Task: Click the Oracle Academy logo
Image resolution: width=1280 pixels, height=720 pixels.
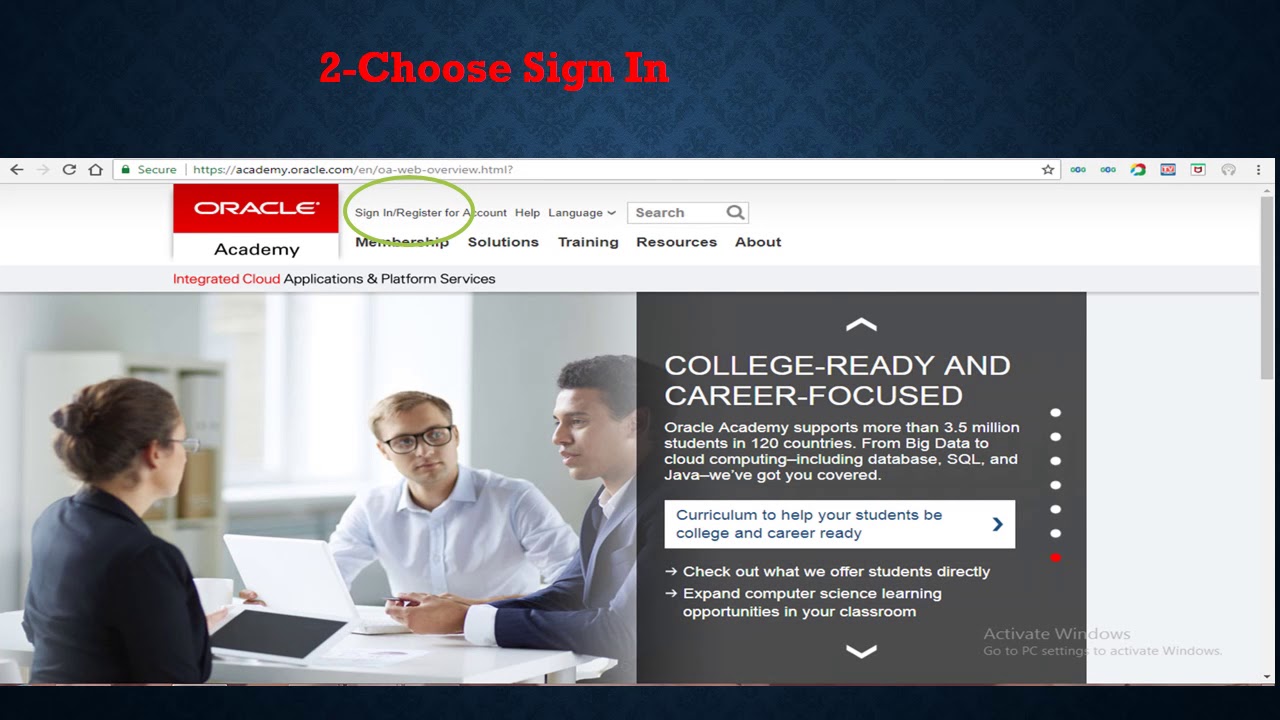Action: (x=256, y=223)
